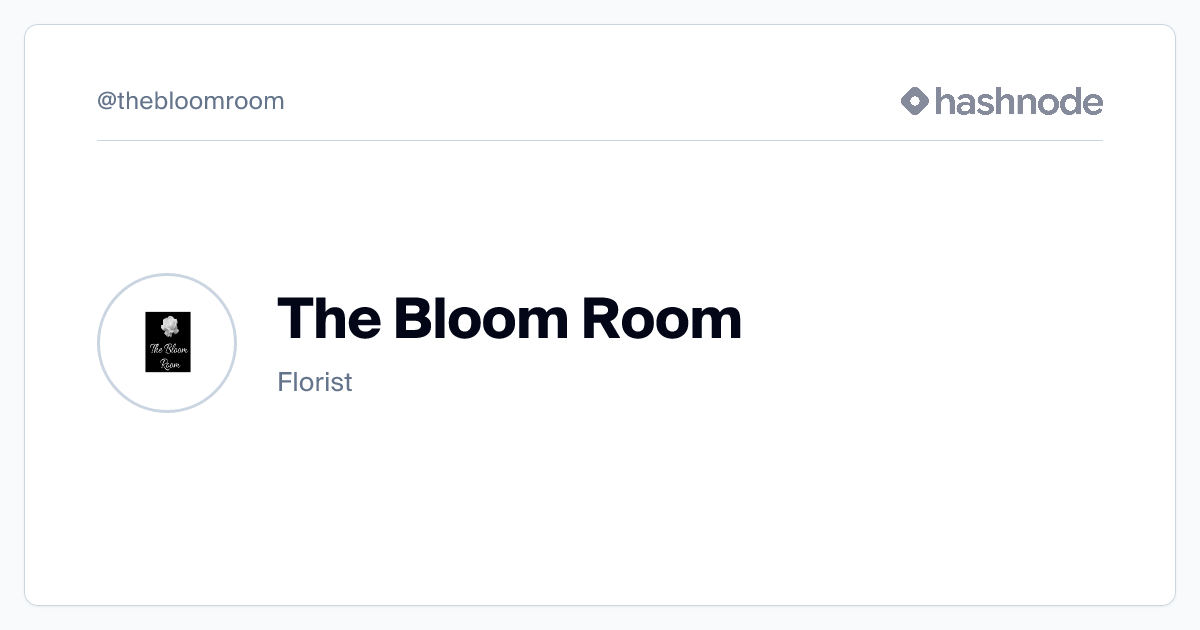This screenshot has width=1200, height=630.
Task: Select the "The Bloom Room" heading
Action: click(509, 318)
